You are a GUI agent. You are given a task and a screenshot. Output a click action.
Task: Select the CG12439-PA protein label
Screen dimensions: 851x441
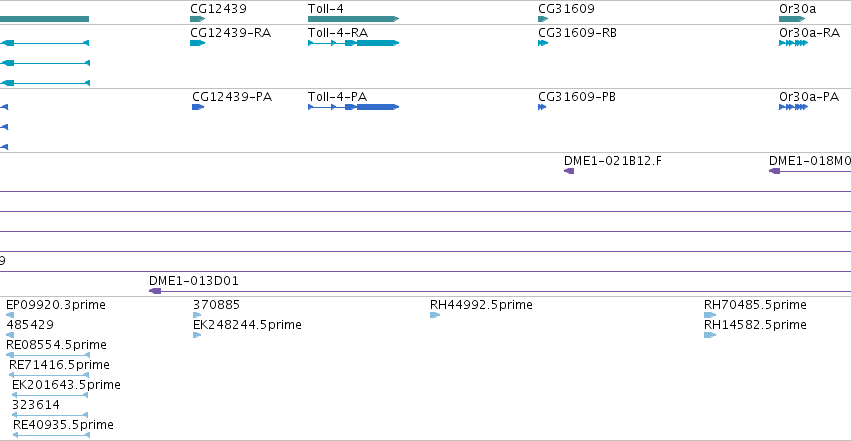232,97
